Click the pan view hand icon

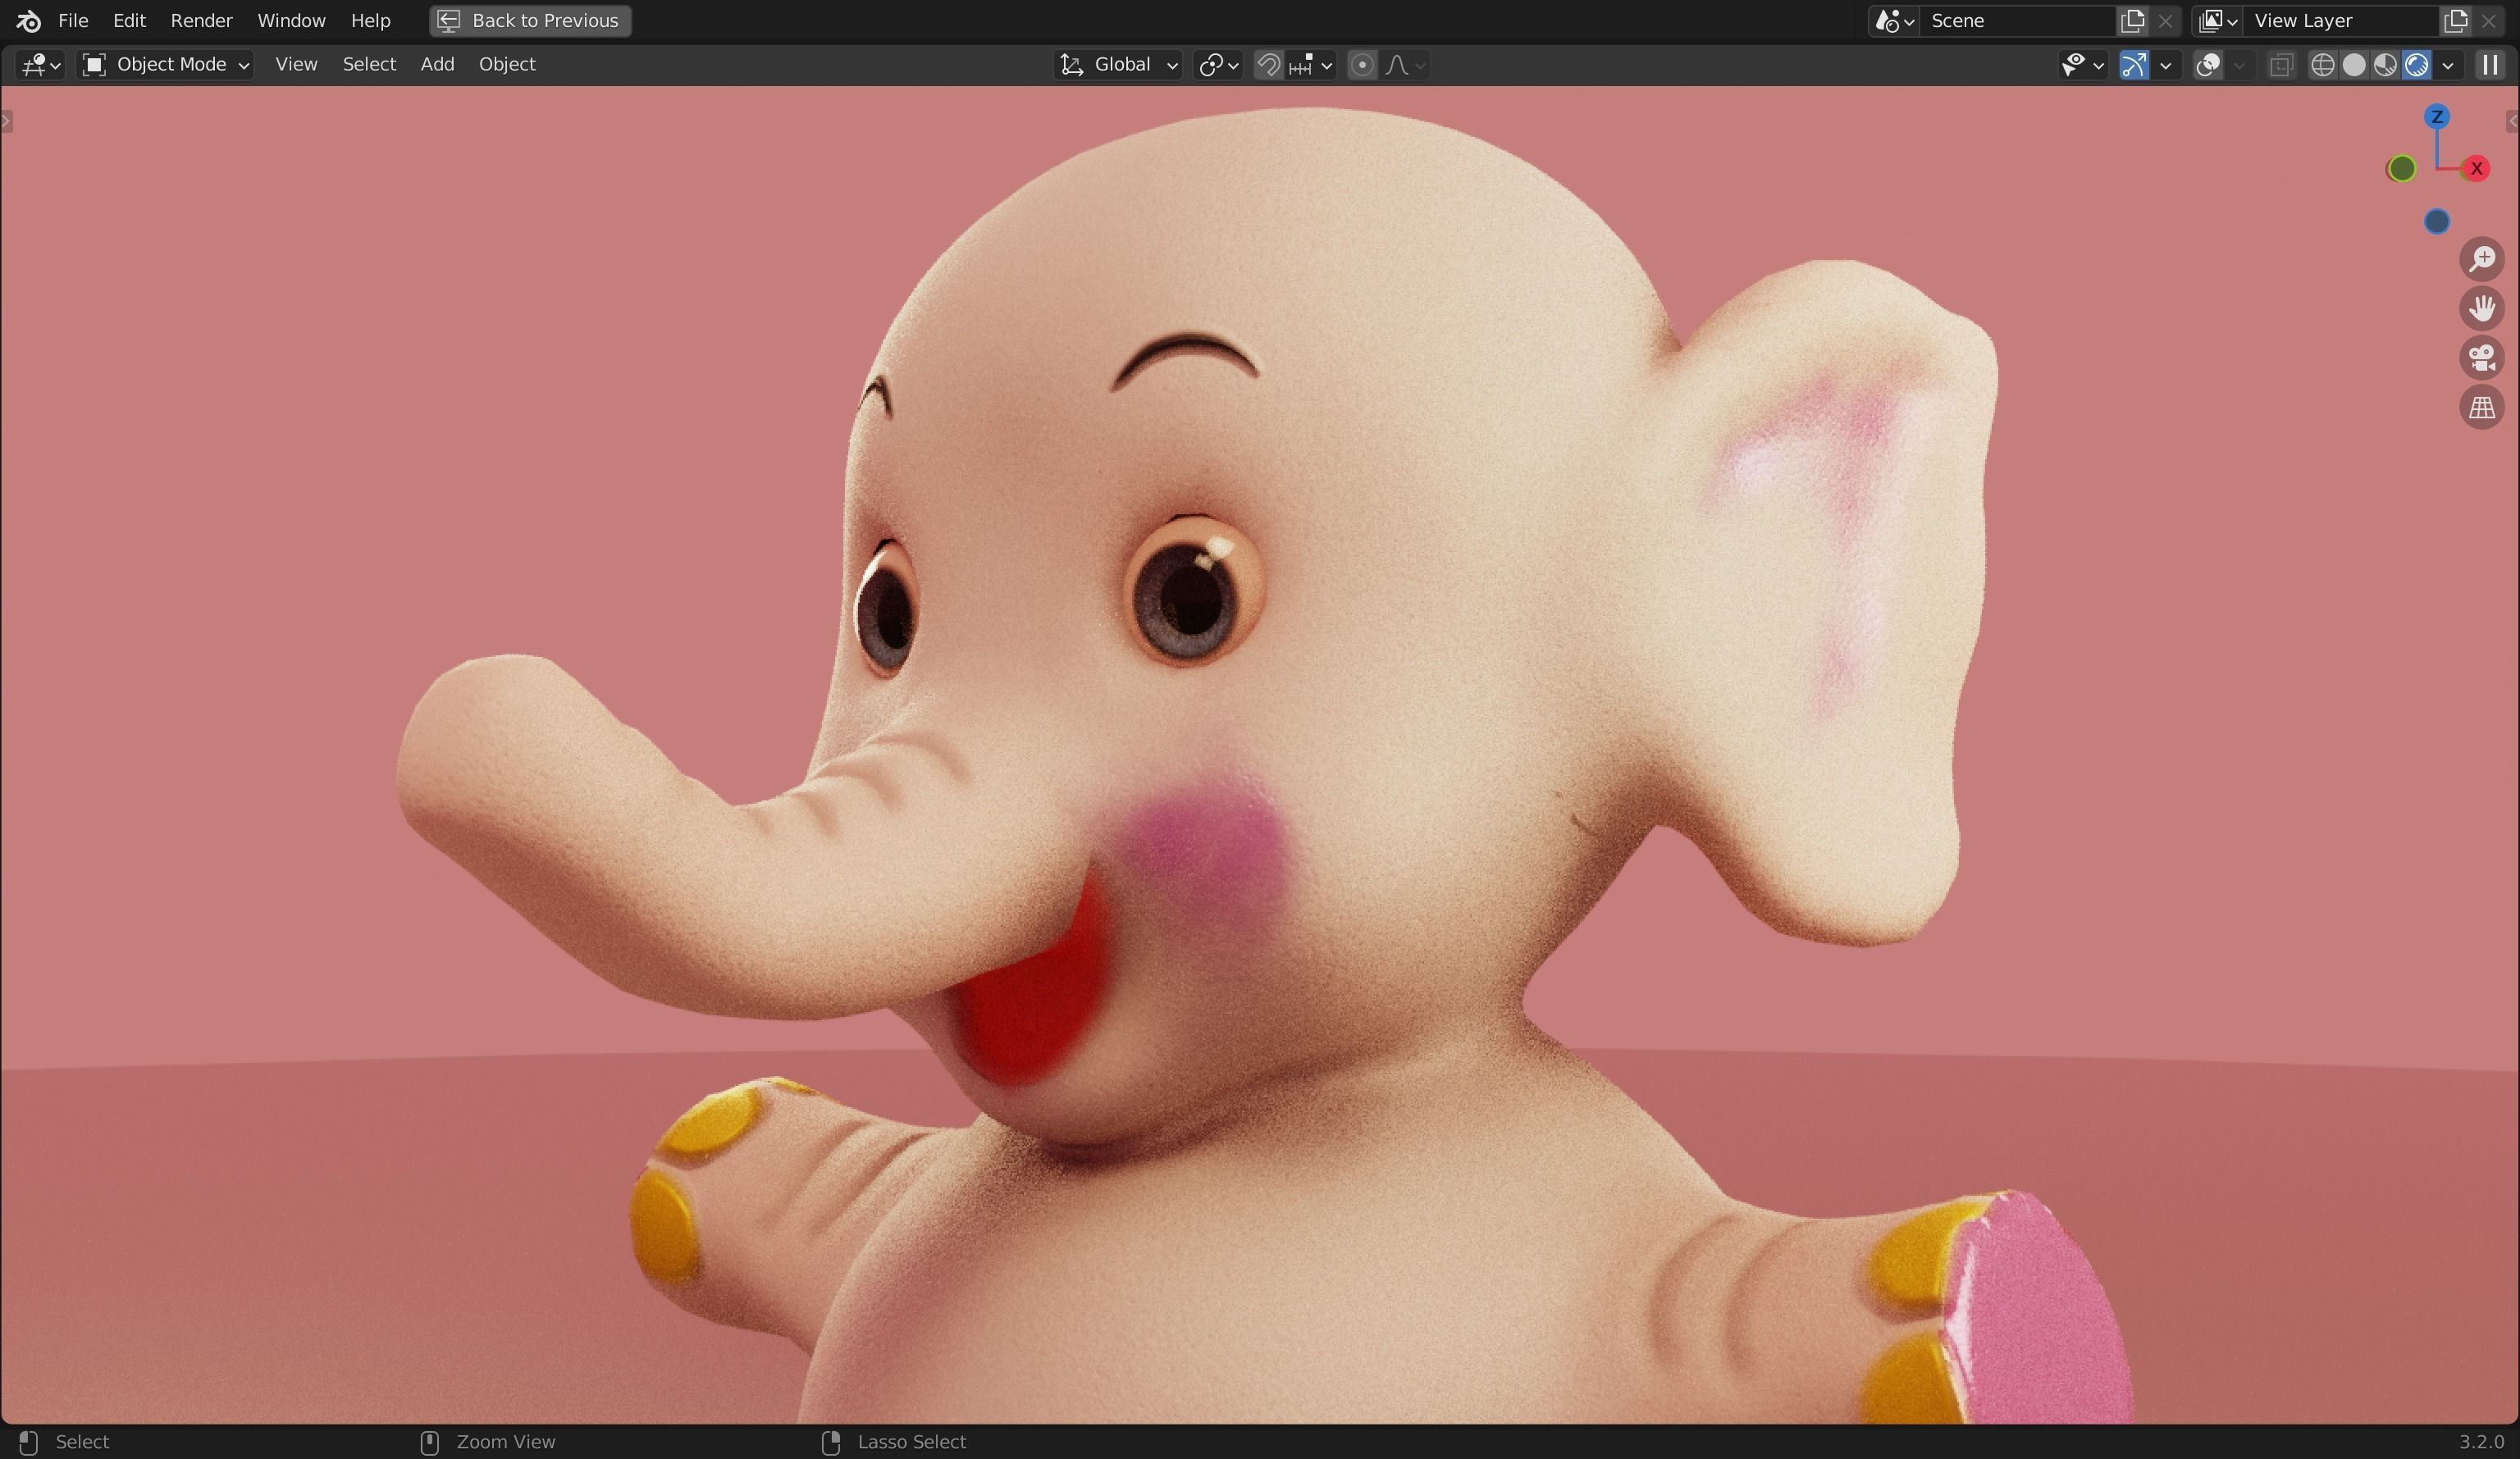click(x=2482, y=308)
